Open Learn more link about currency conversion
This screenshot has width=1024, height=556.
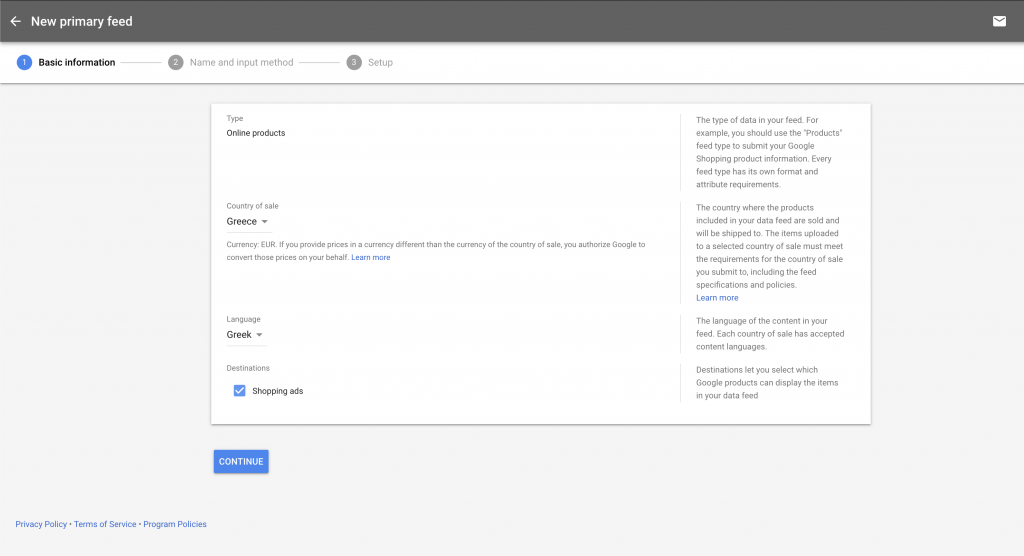click(x=370, y=257)
